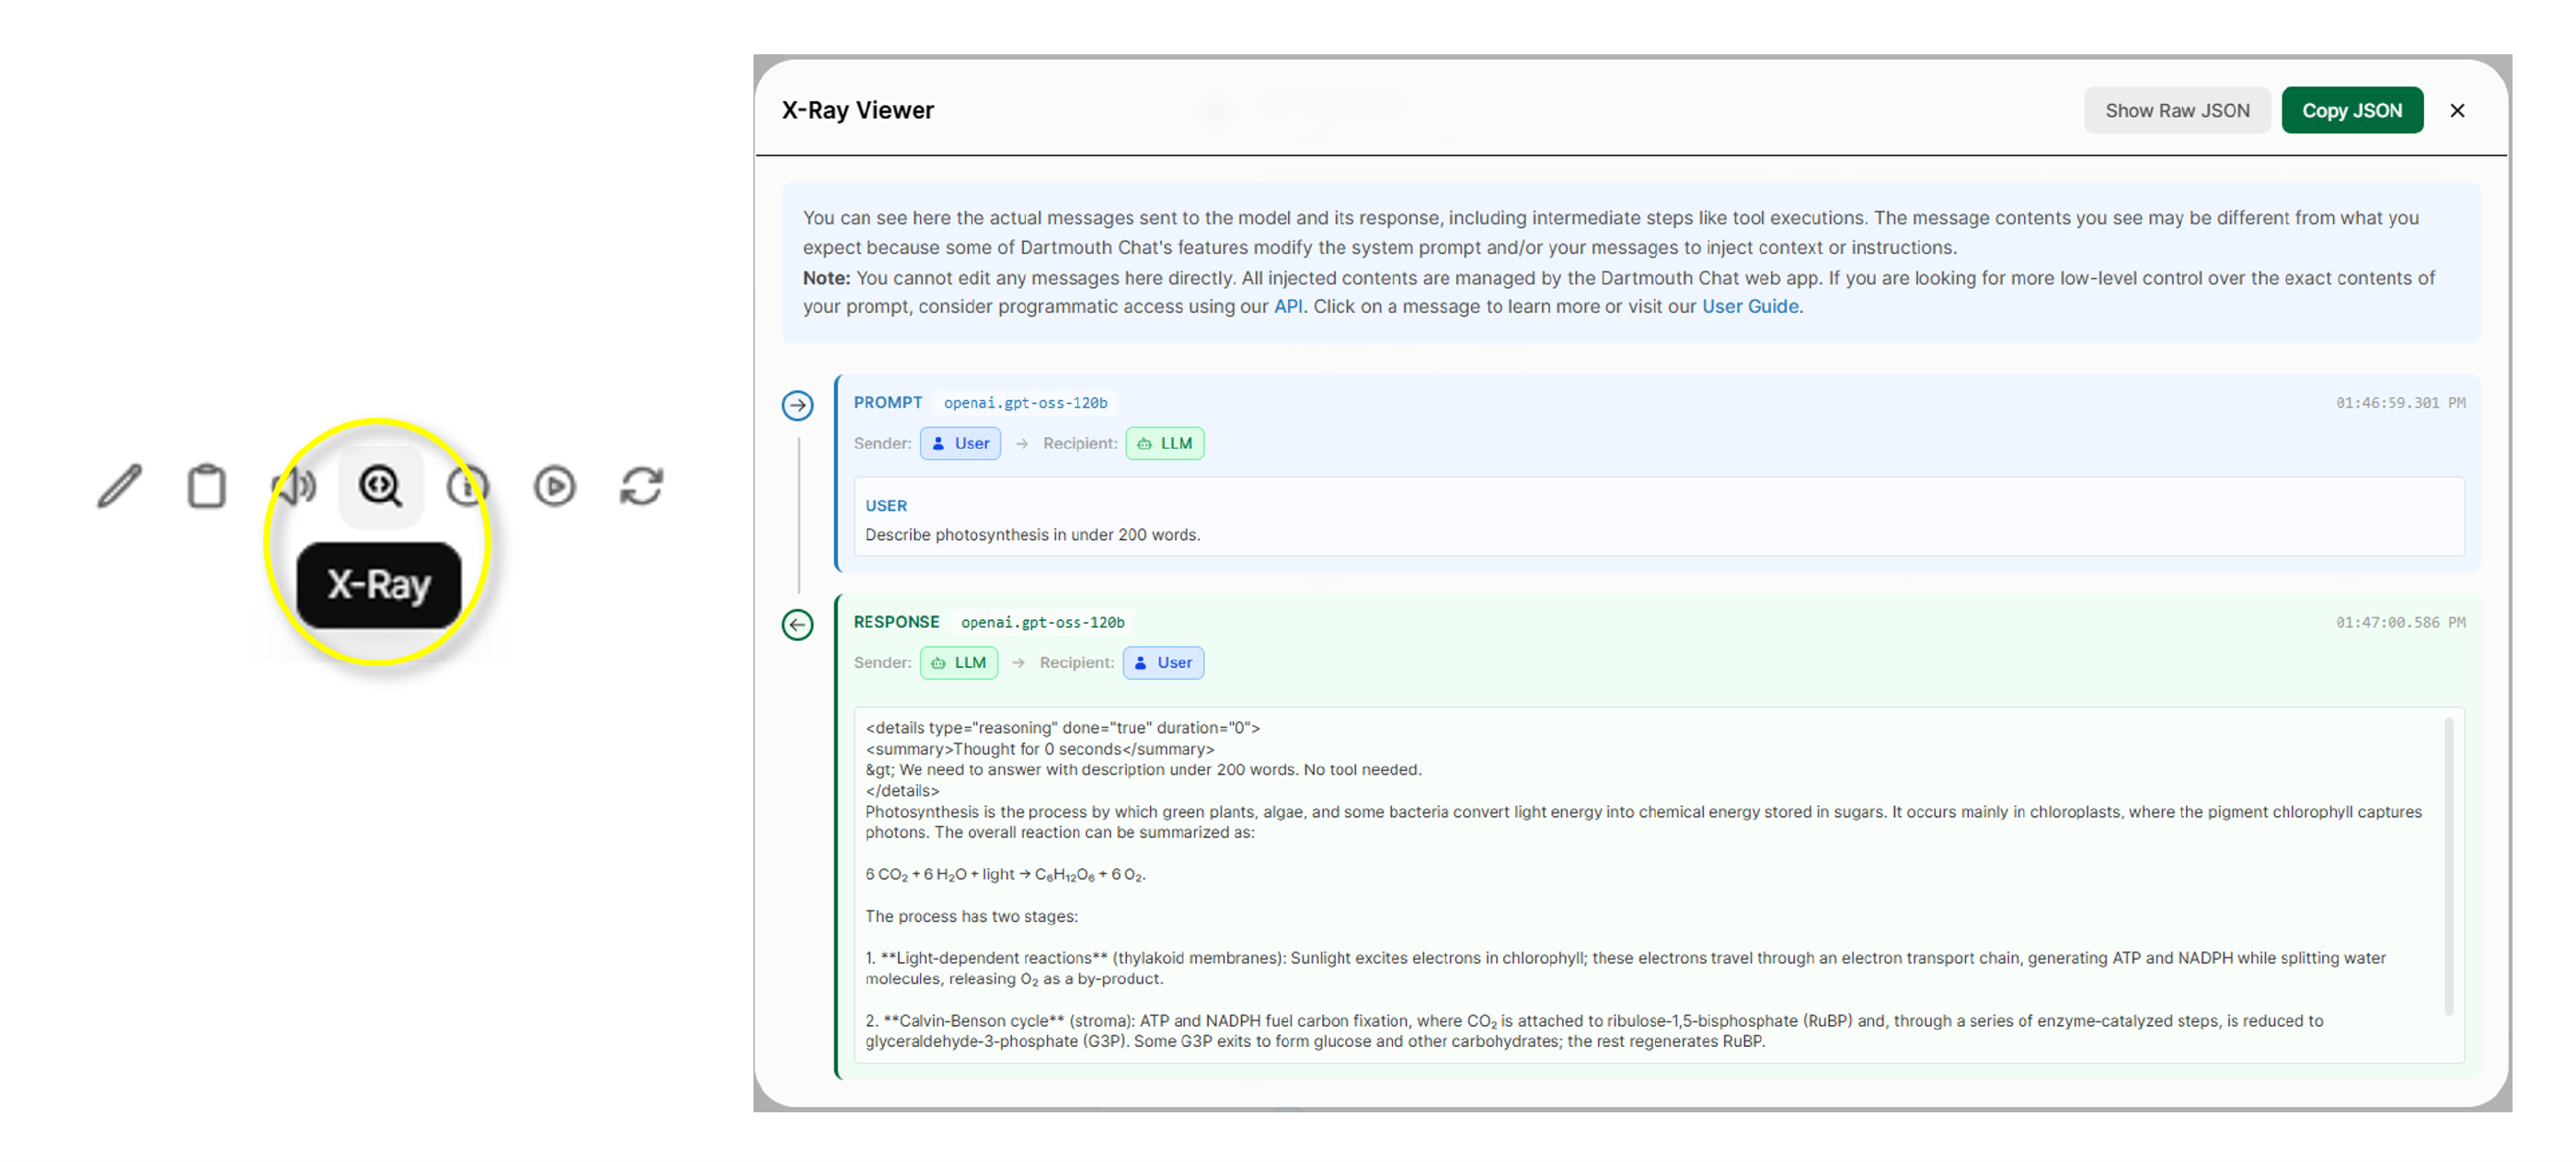
Task: Click the 'The process has two stages:' line
Action: [x=971, y=916]
